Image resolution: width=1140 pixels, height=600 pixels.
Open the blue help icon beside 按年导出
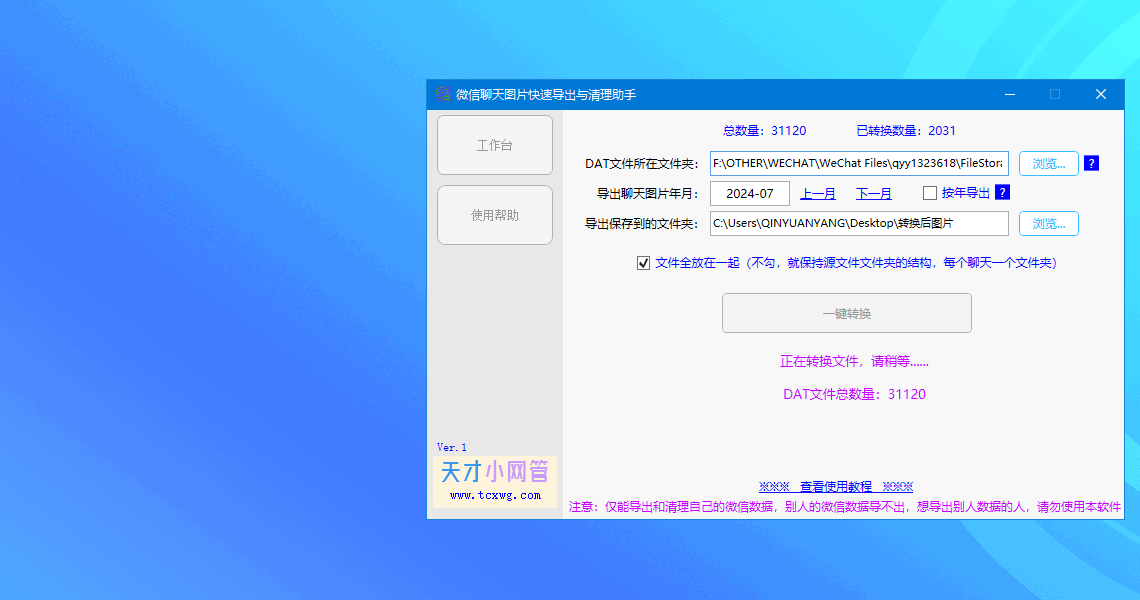[1002, 193]
